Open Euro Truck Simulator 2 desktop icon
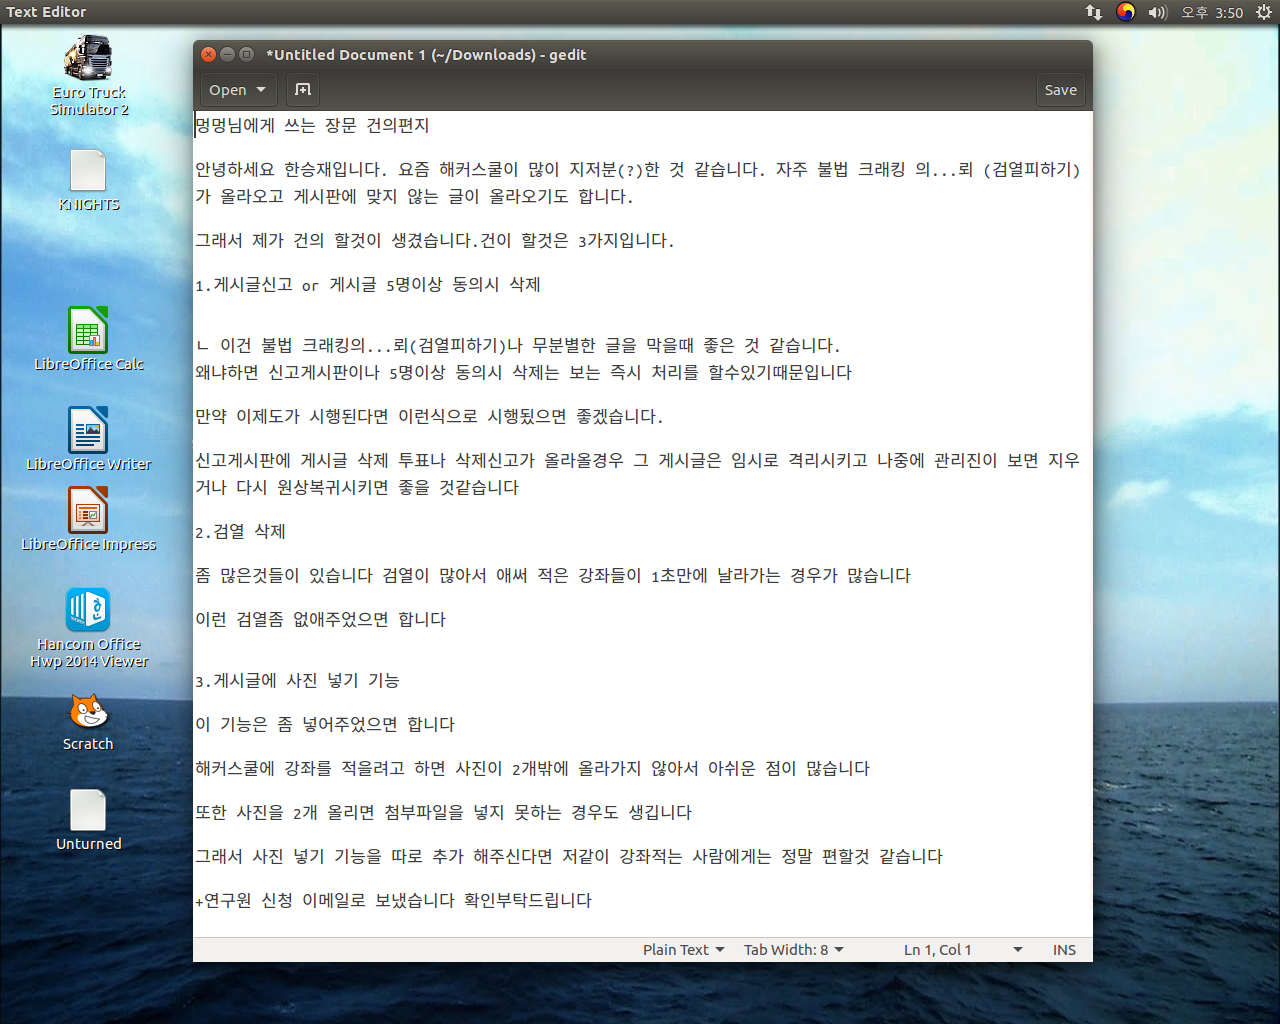This screenshot has width=1280, height=1024. (x=88, y=60)
